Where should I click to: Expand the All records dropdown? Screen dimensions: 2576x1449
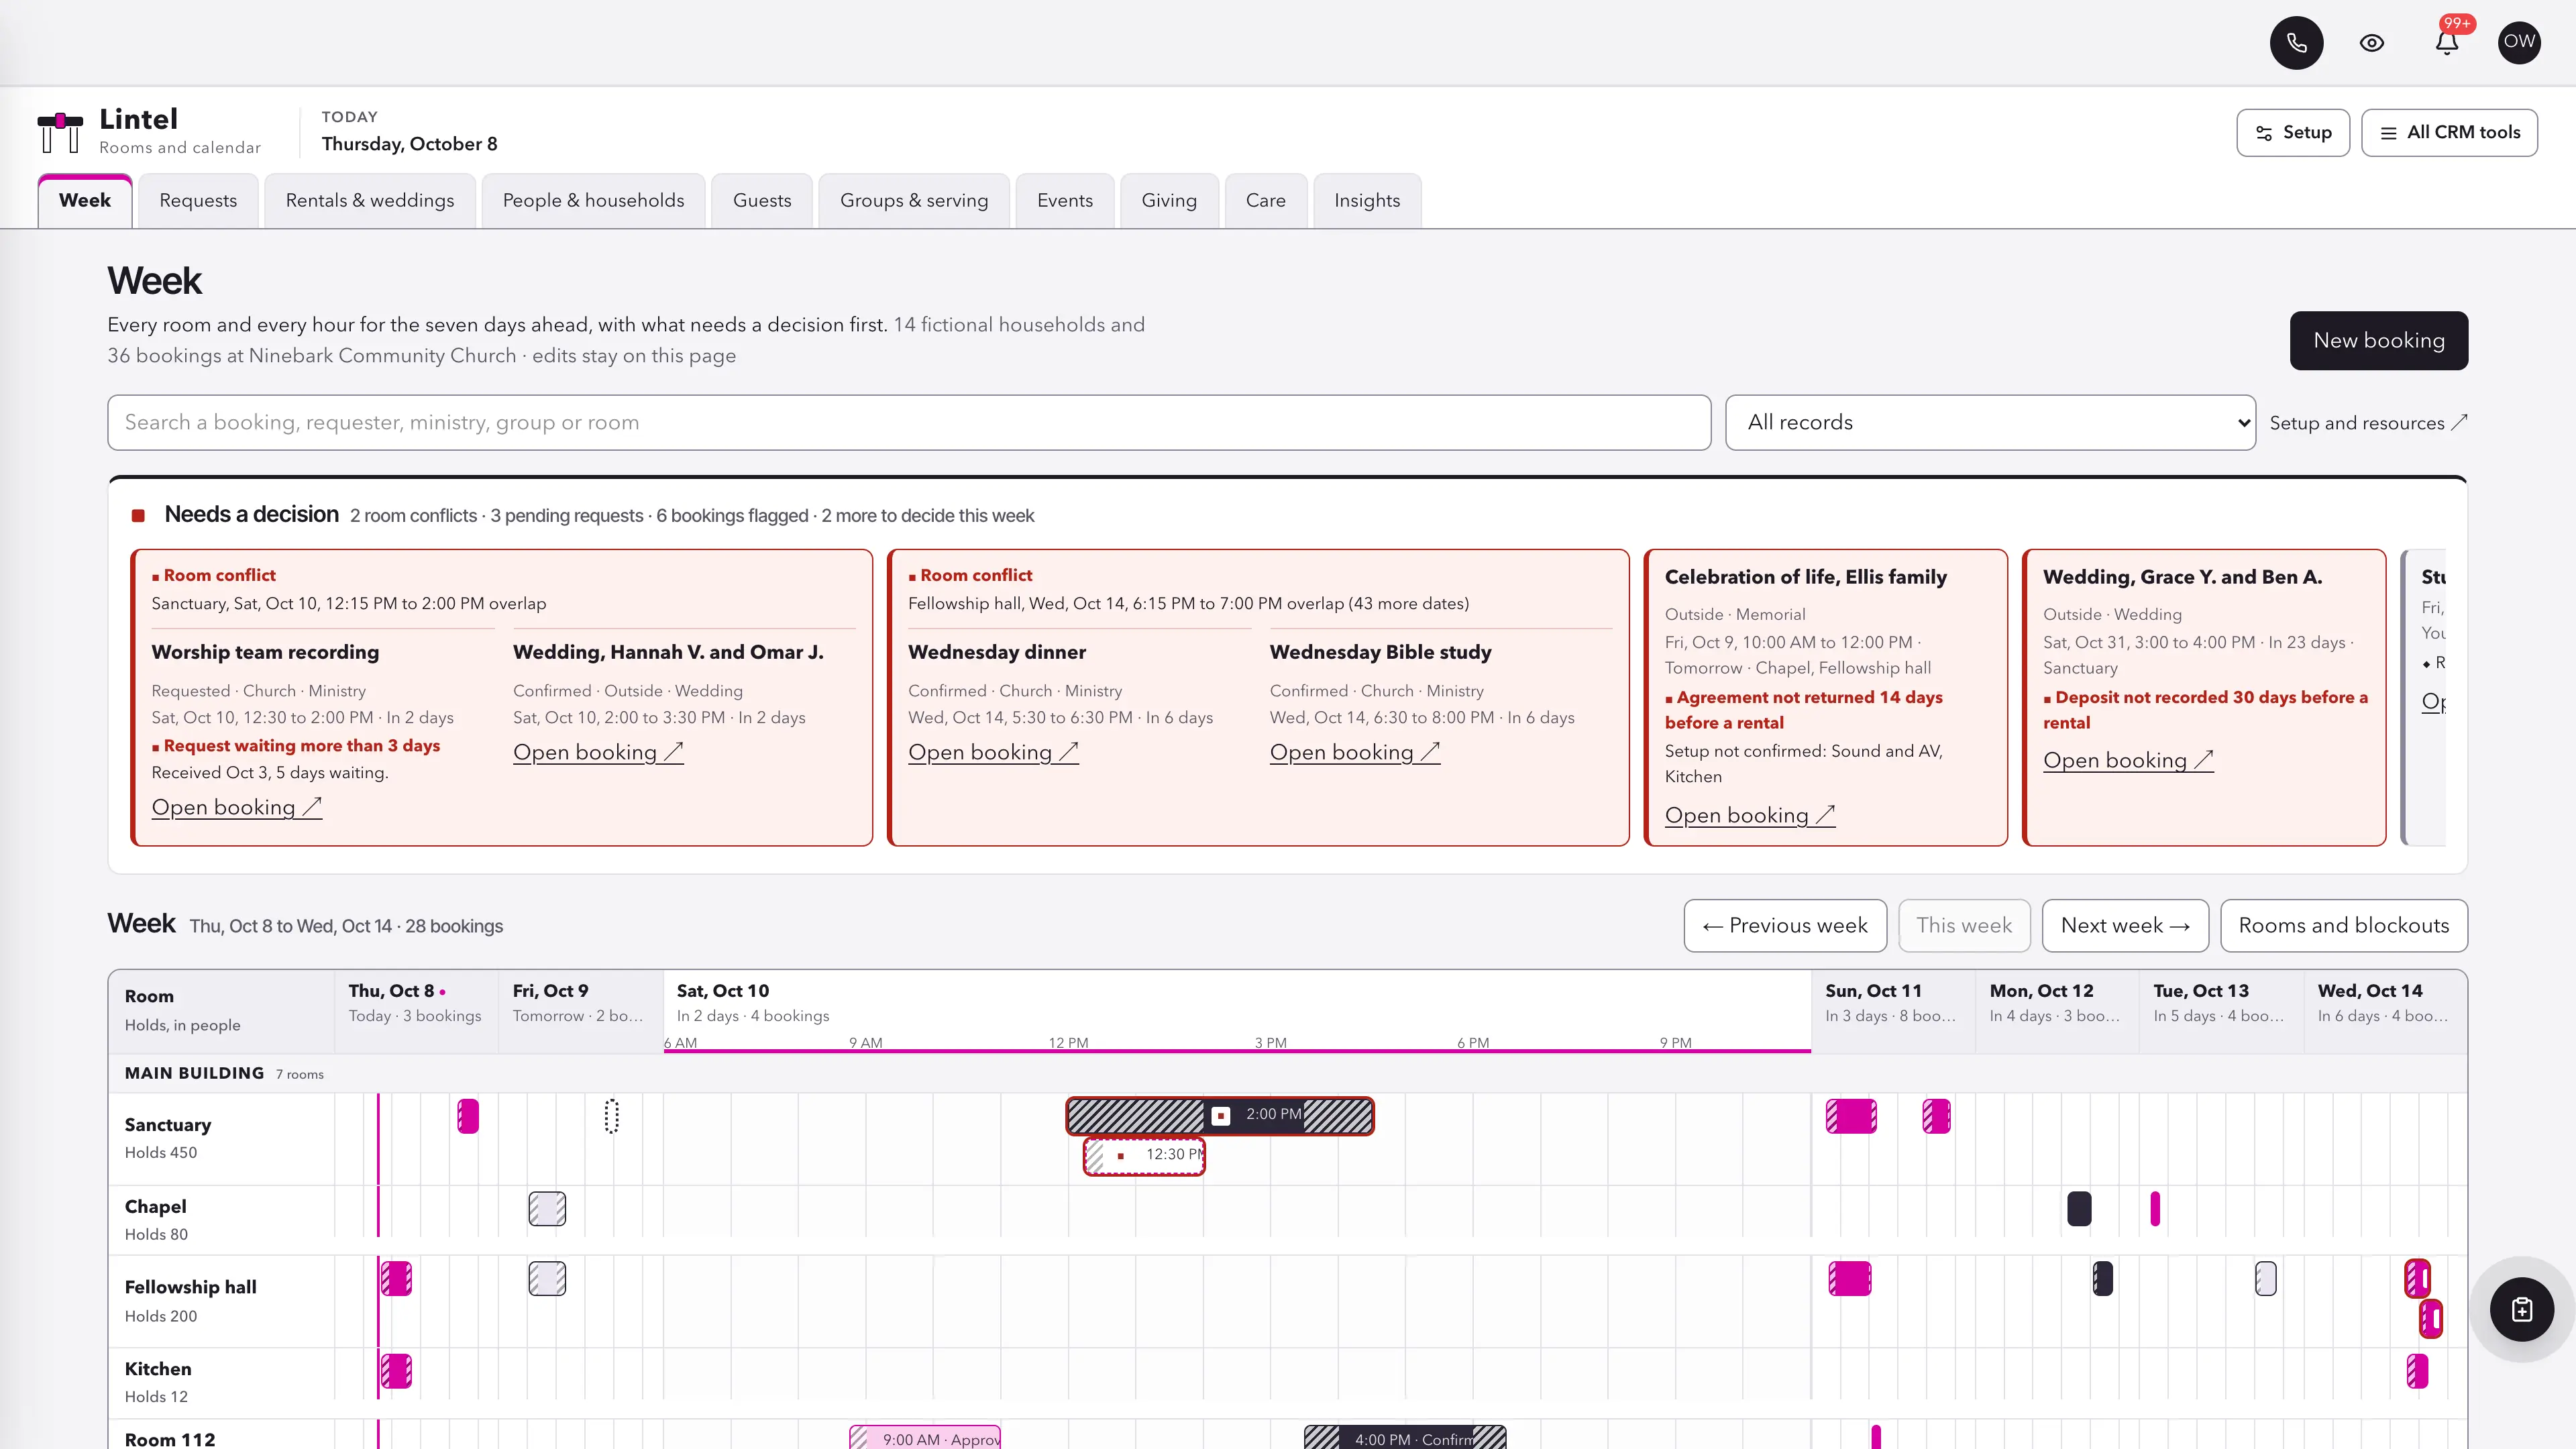(1990, 423)
